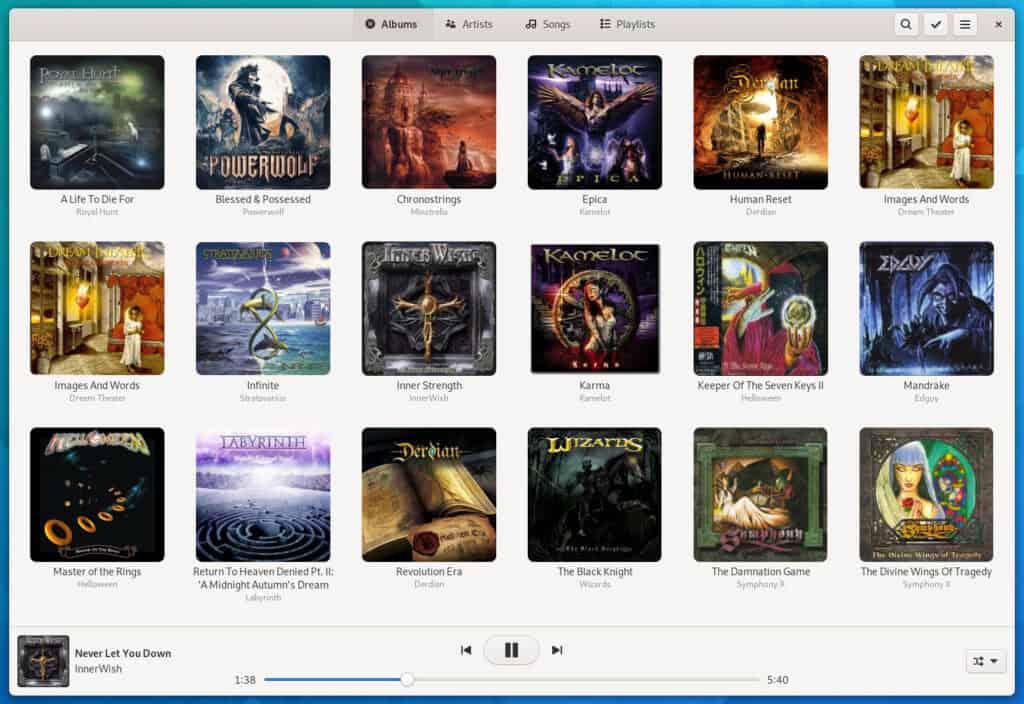The width and height of the screenshot is (1024, 704).
Task: Click the 'Master of the Rings' title
Action: coord(97,571)
